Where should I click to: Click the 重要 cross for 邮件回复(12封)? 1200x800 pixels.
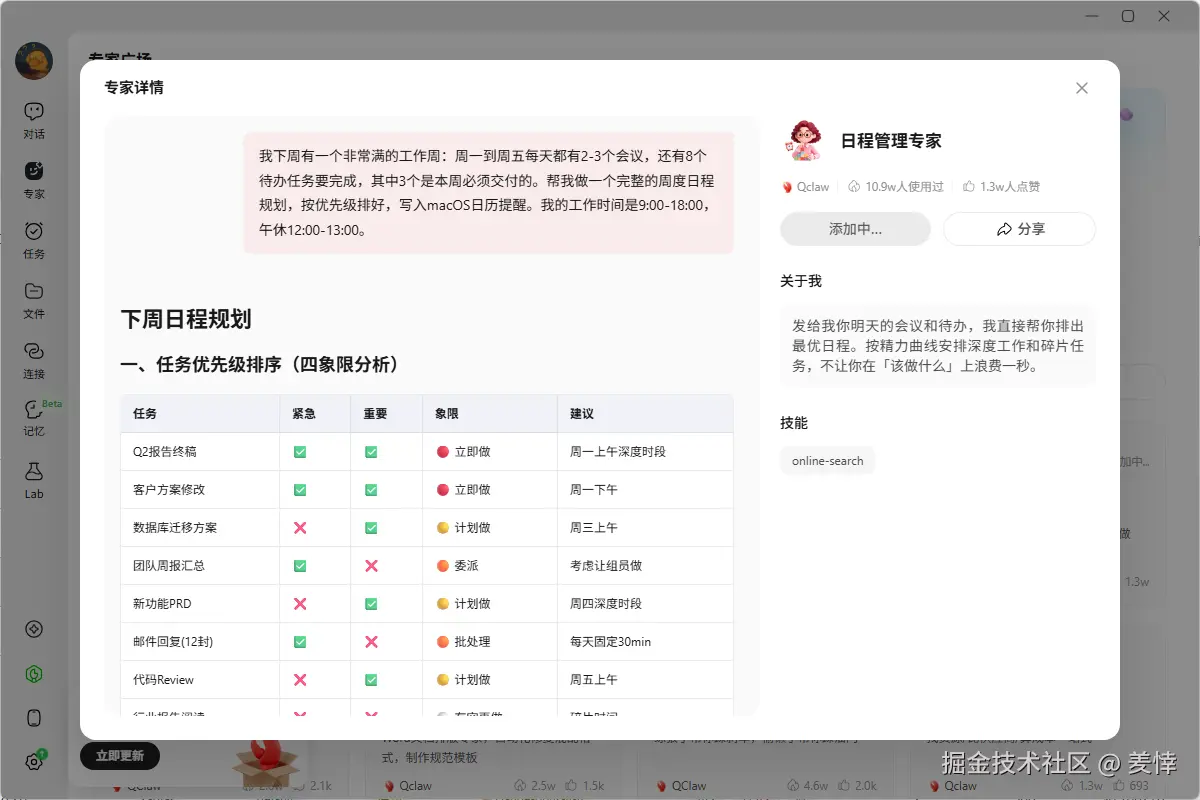click(x=371, y=642)
